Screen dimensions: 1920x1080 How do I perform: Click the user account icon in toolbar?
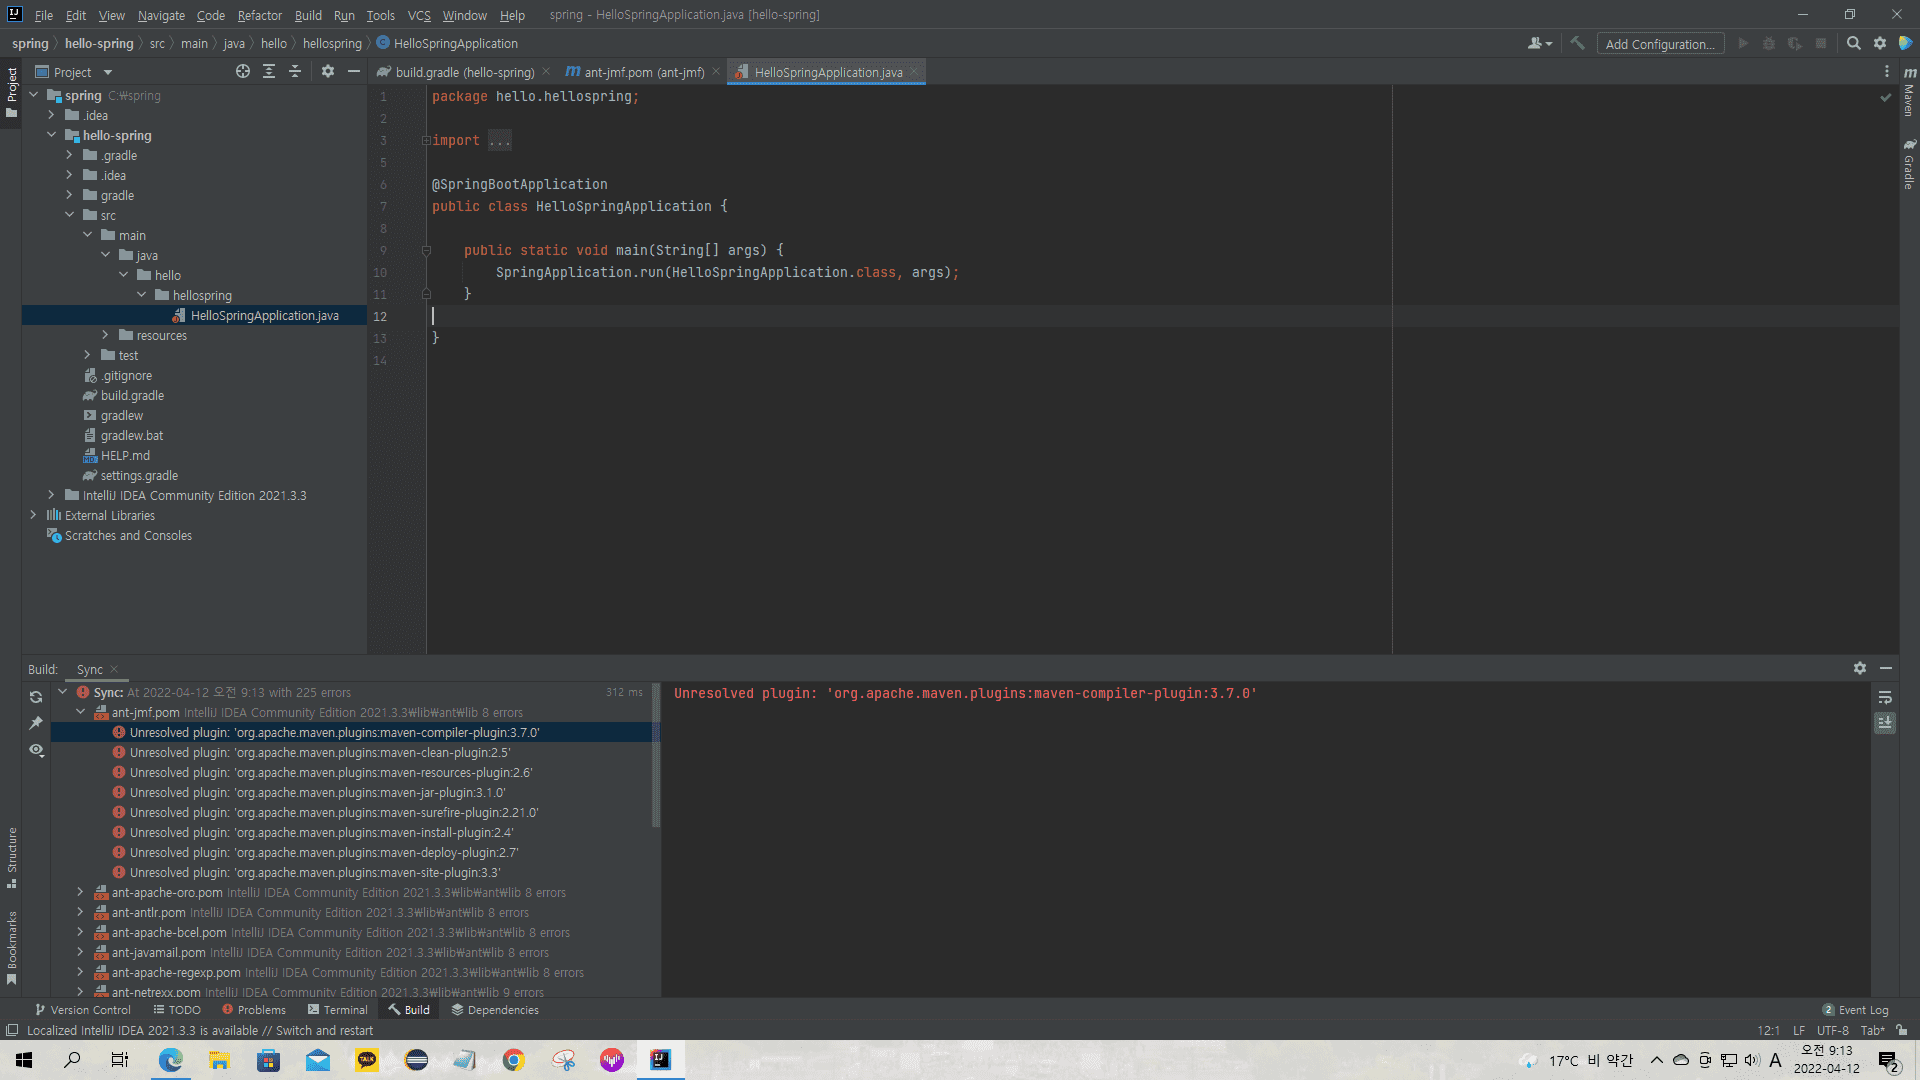point(1539,43)
